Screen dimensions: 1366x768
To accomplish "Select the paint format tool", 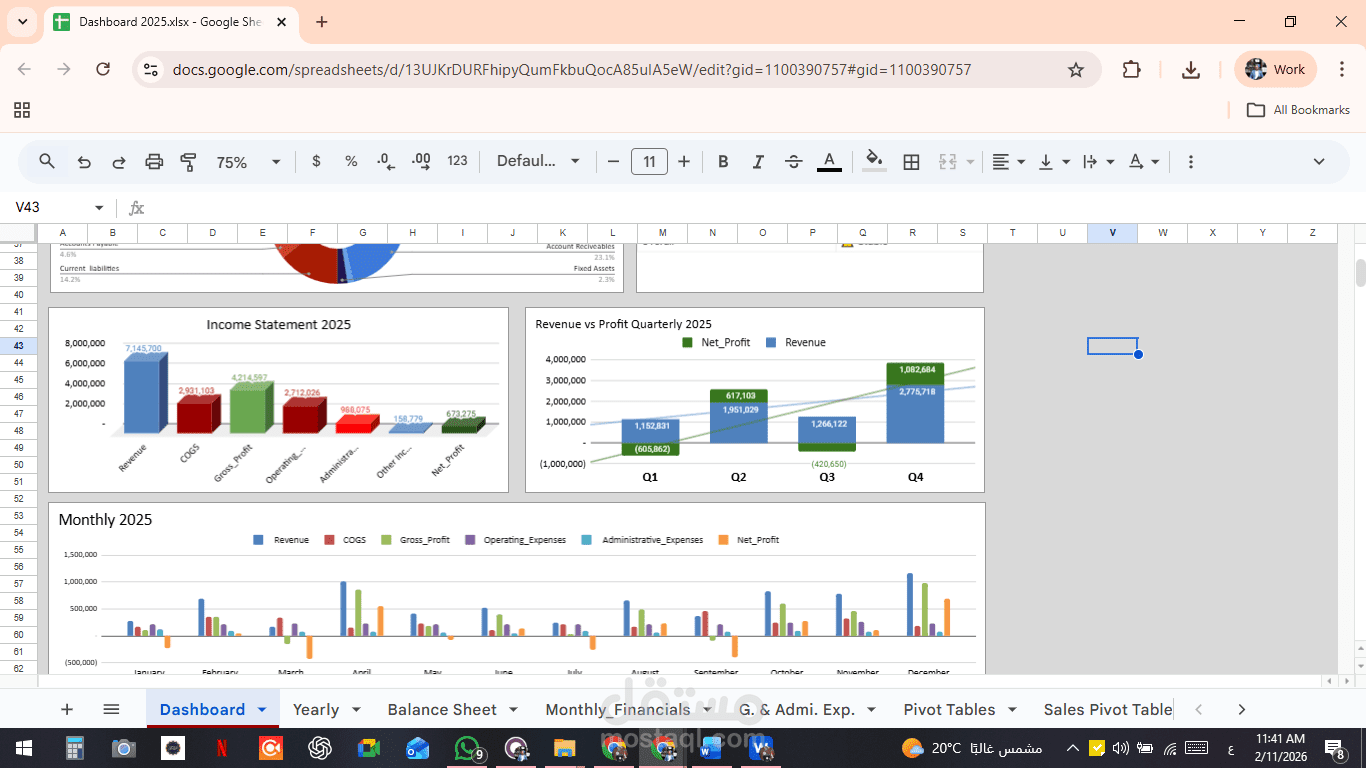I will pyautogui.click(x=188, y=161).
